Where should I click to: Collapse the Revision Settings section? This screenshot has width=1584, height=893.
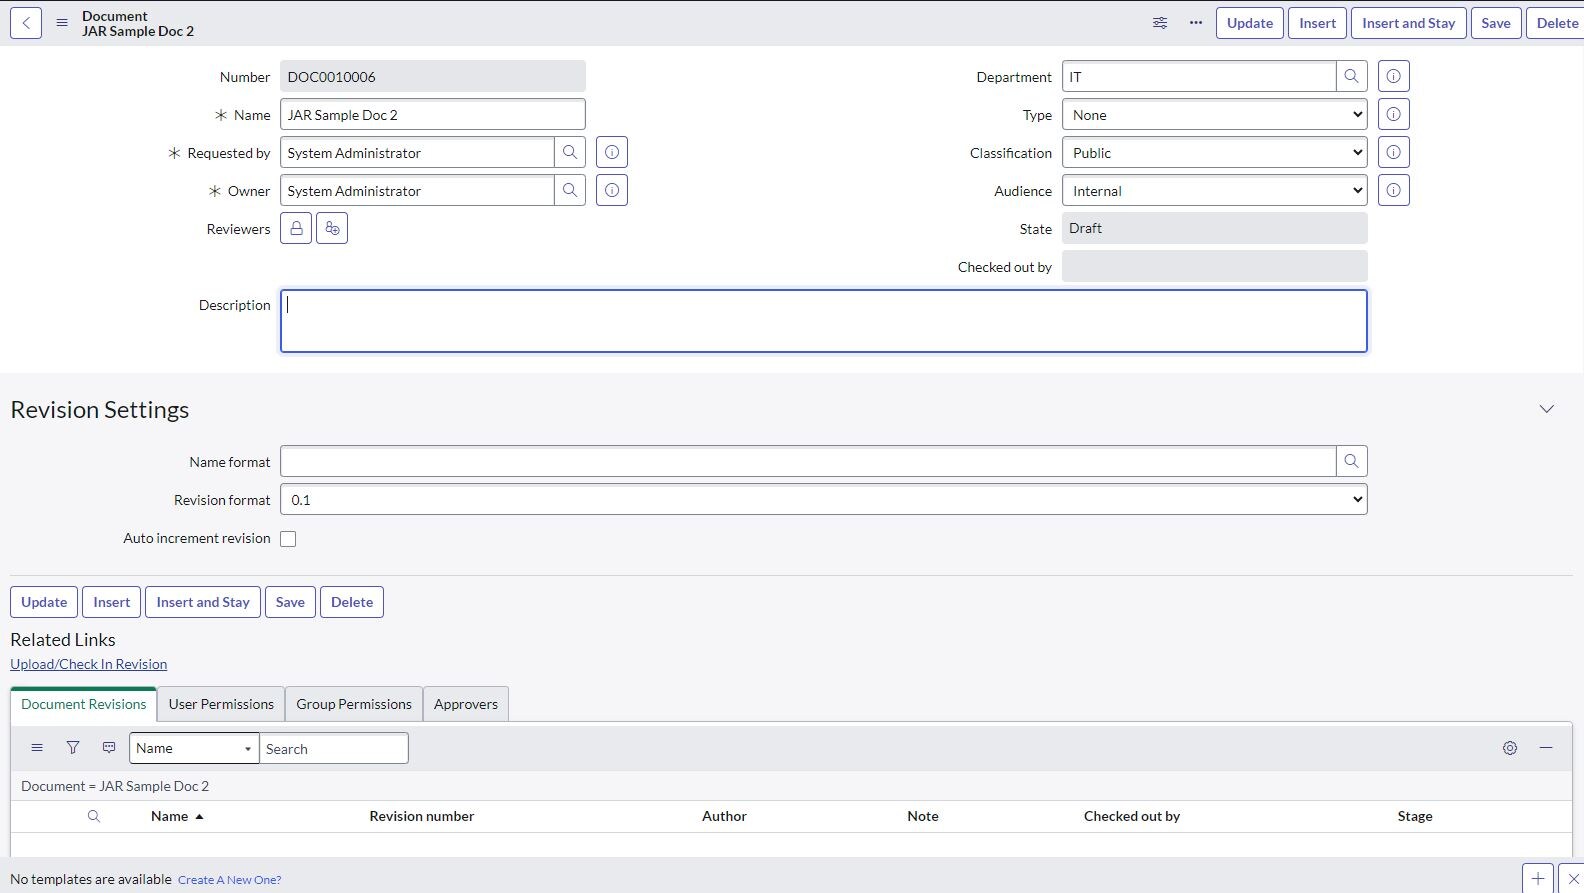tap(1546, 409)
